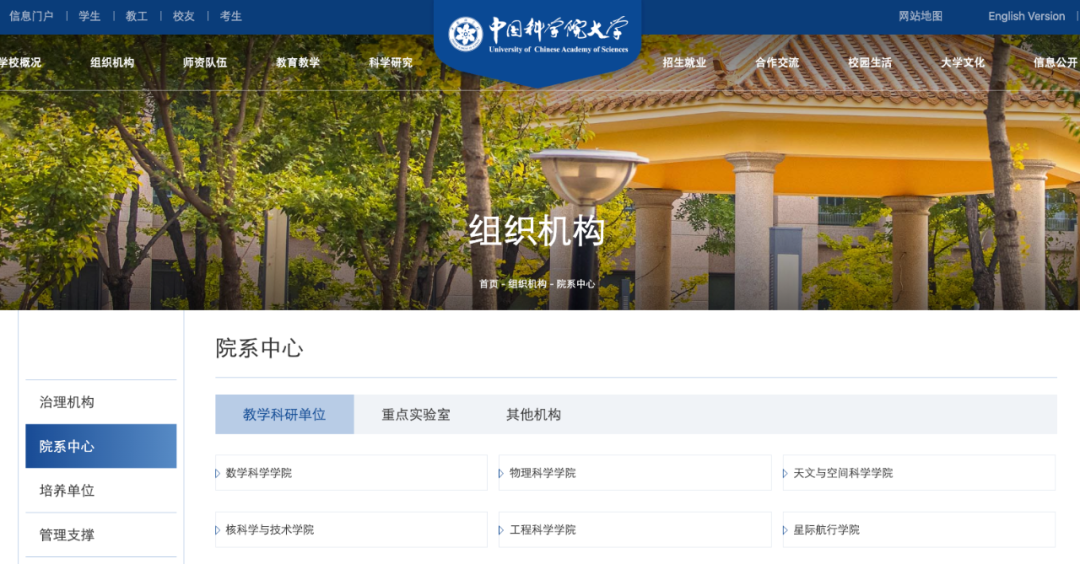This screenshot has width=1080, height=564.
Task: Click arrow icon beside 天文与空间科学学院
Action: [786, 473]
